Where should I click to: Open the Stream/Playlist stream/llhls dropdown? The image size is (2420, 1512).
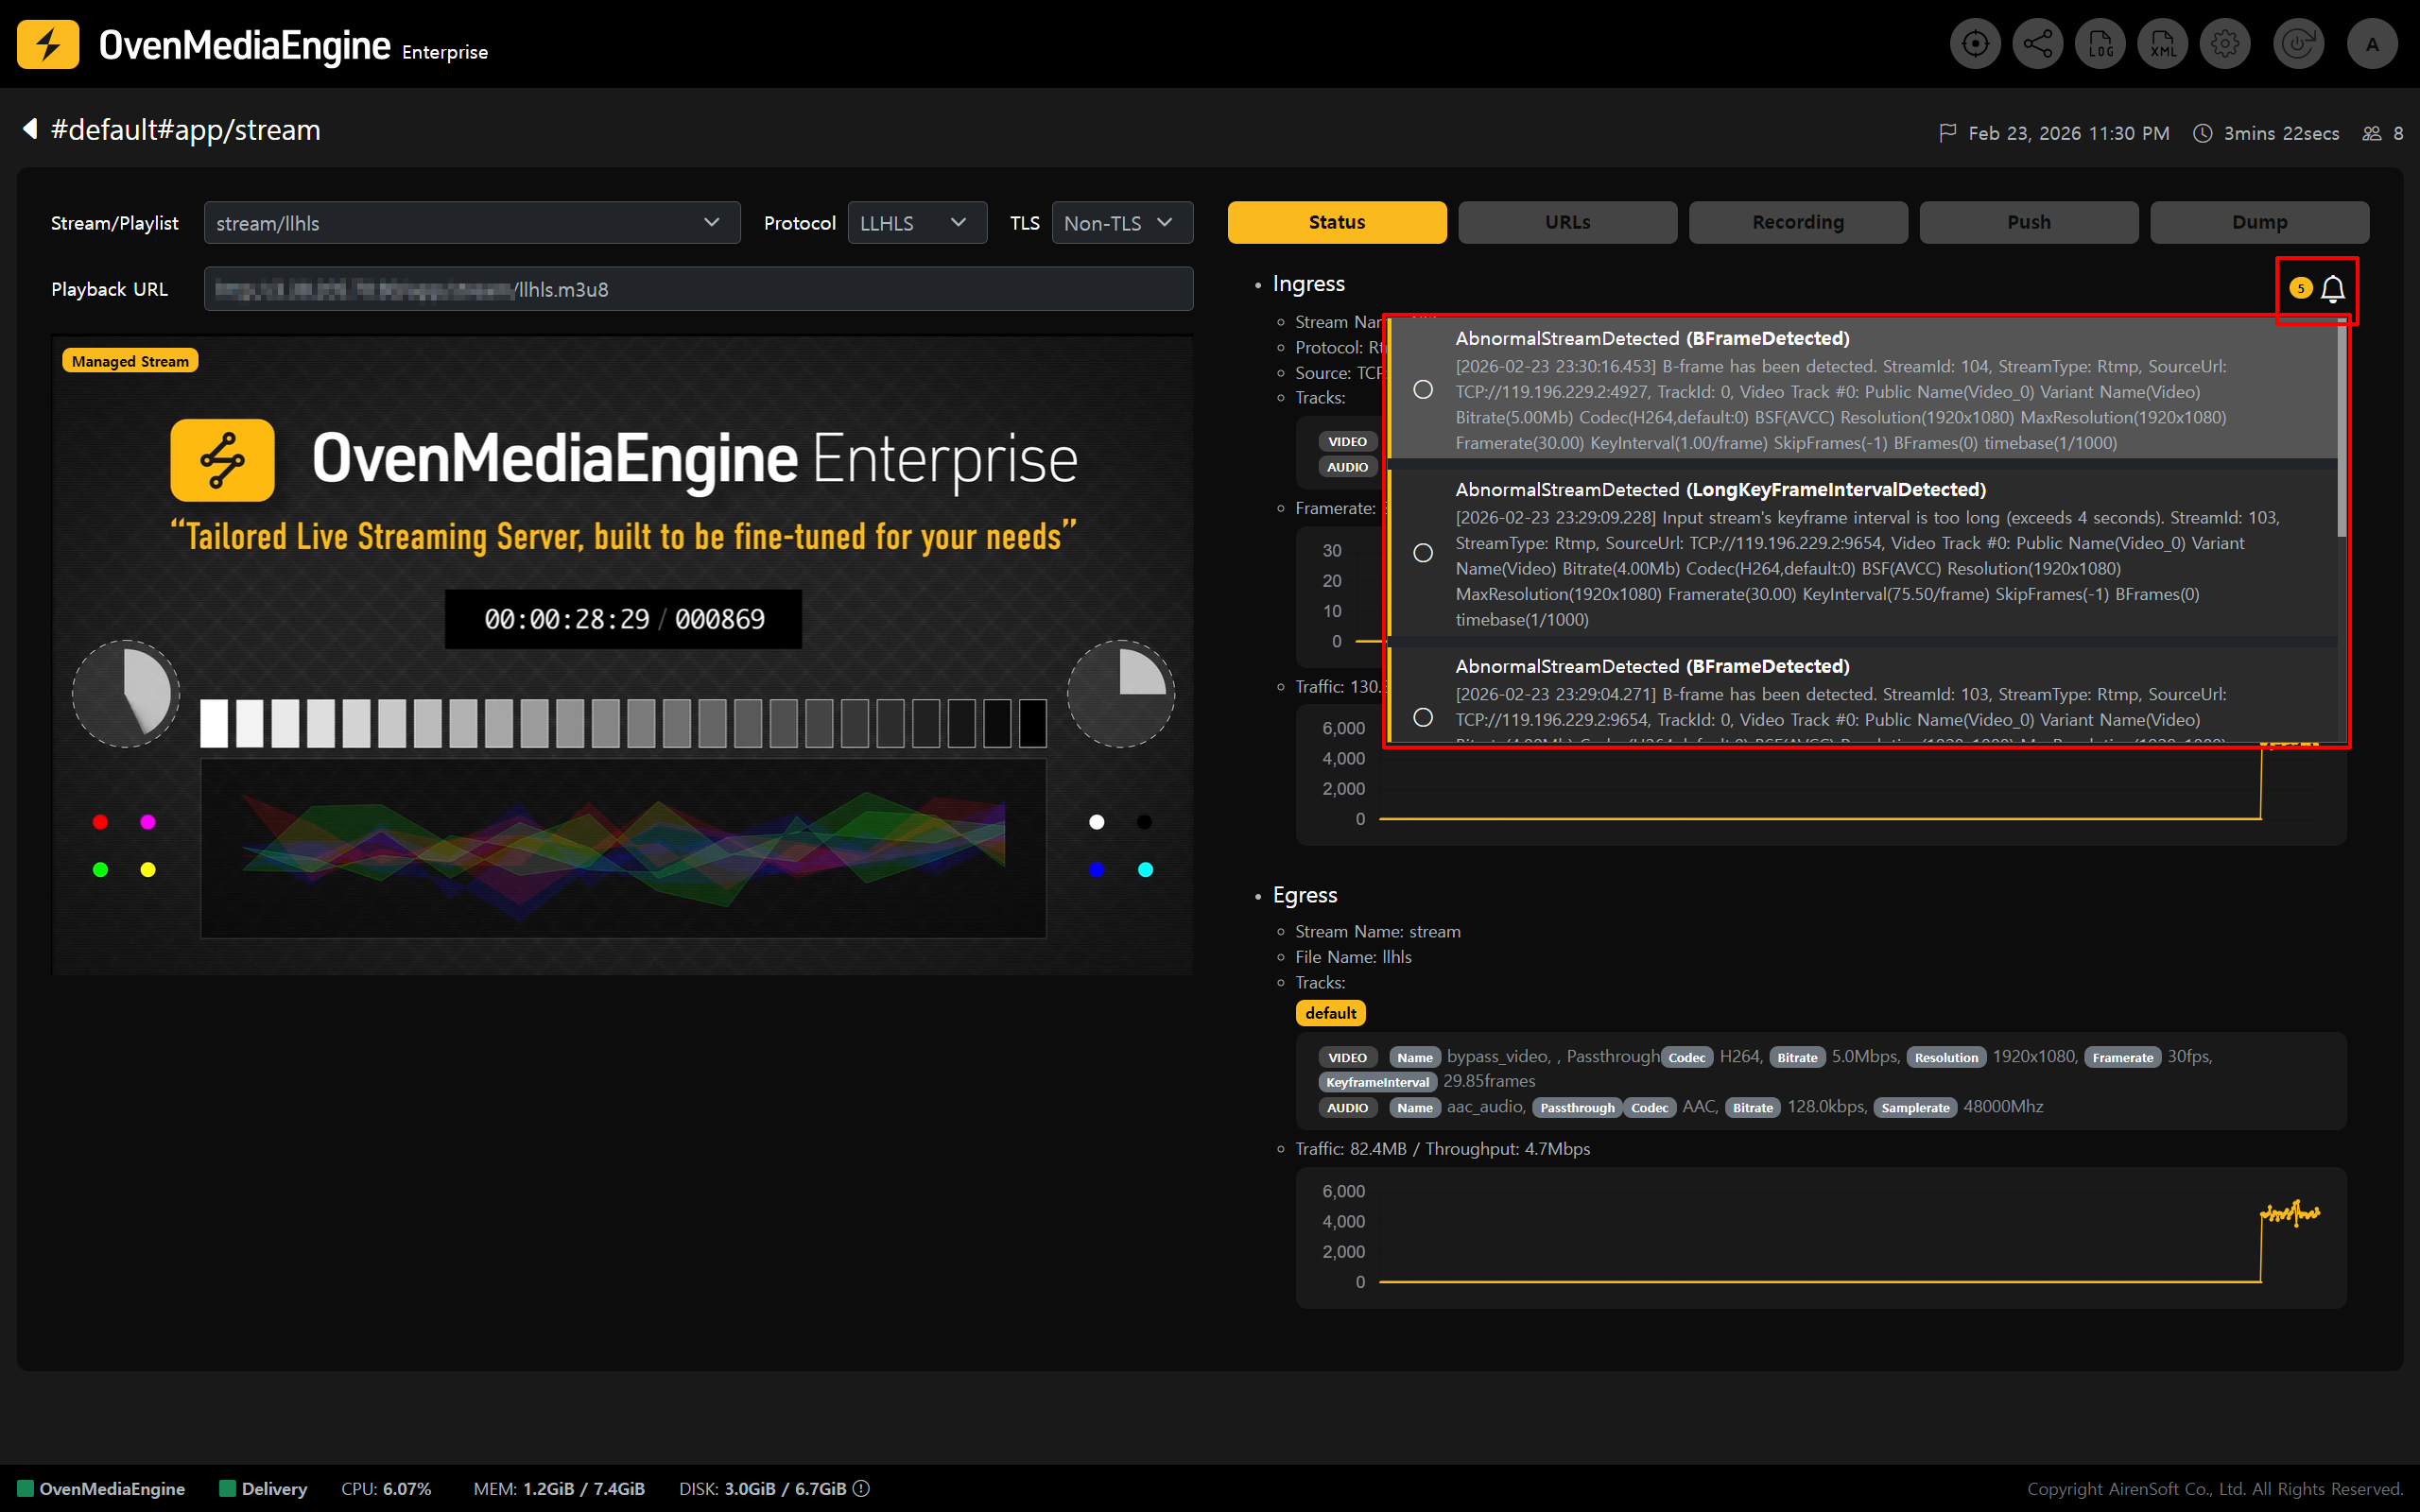click(x=471, y=223)
